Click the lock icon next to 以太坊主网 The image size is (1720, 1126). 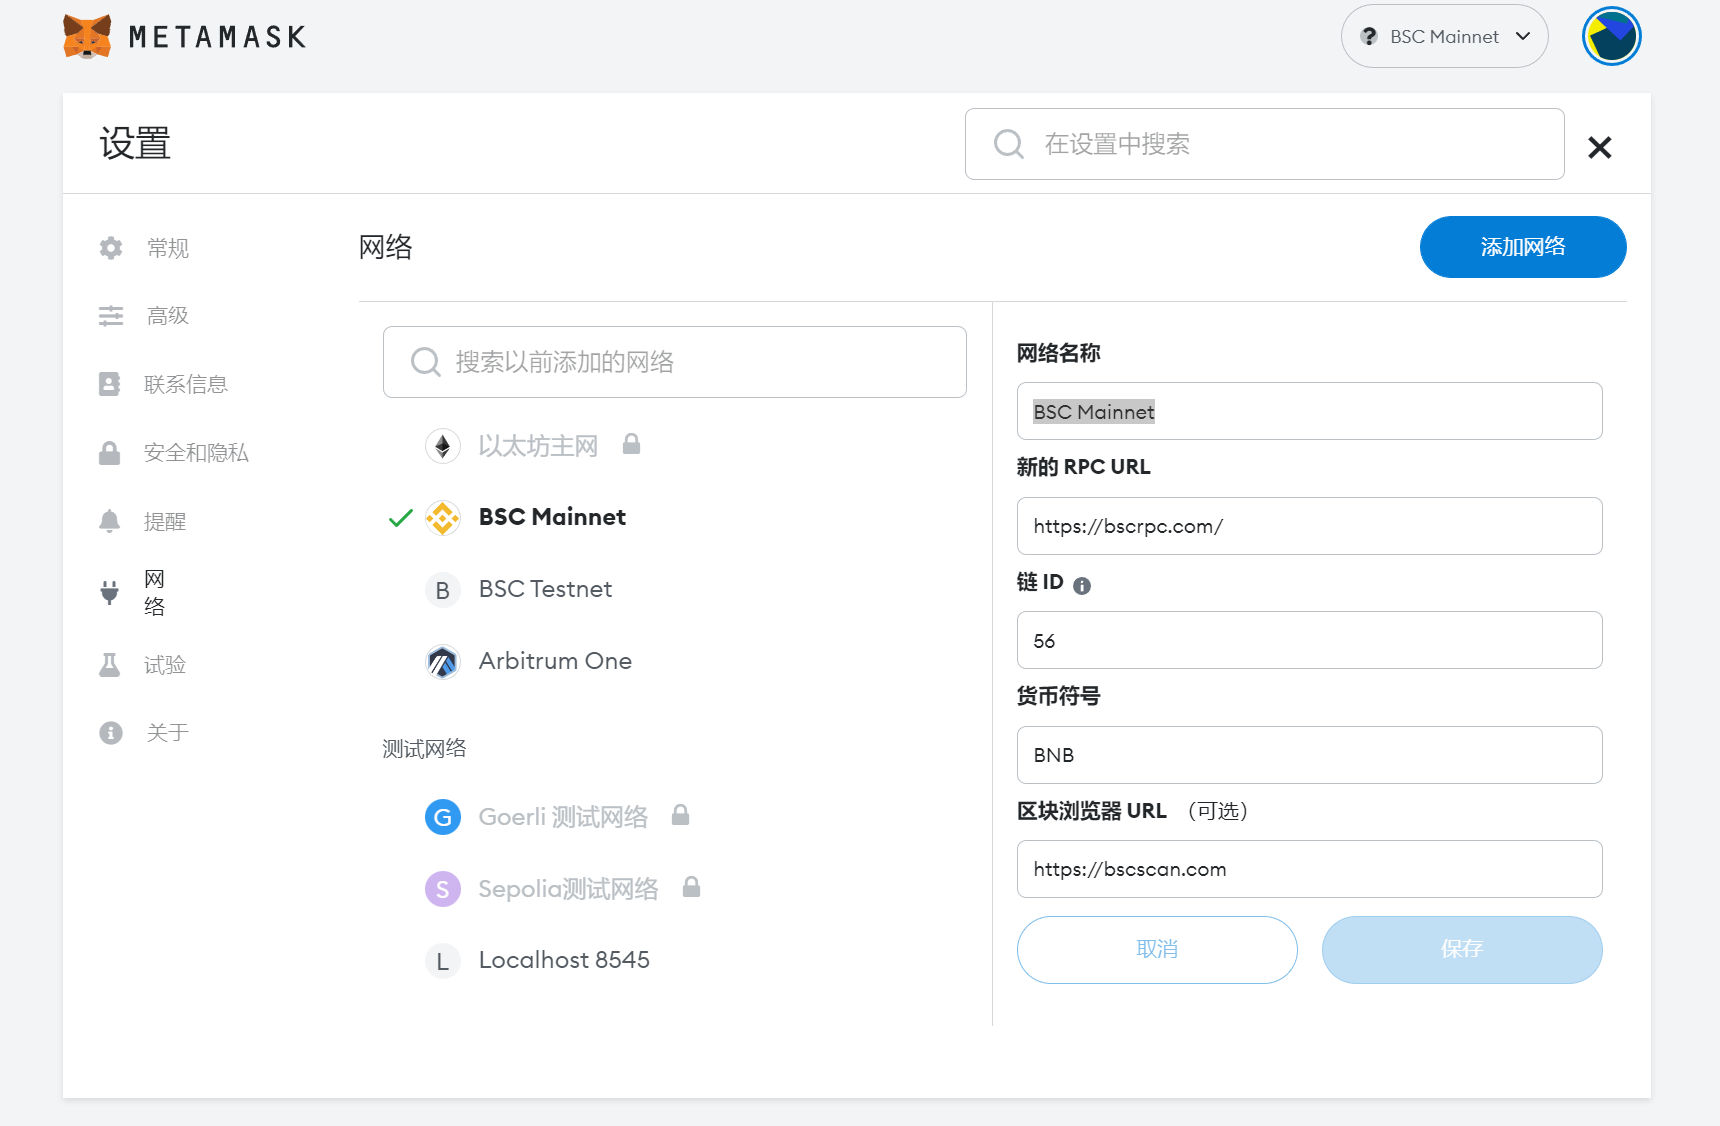[631, 444]
